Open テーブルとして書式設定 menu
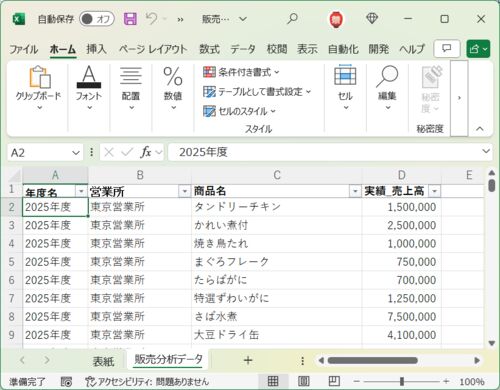Viewport: 500px width, 390px height. tap(257, 91)
